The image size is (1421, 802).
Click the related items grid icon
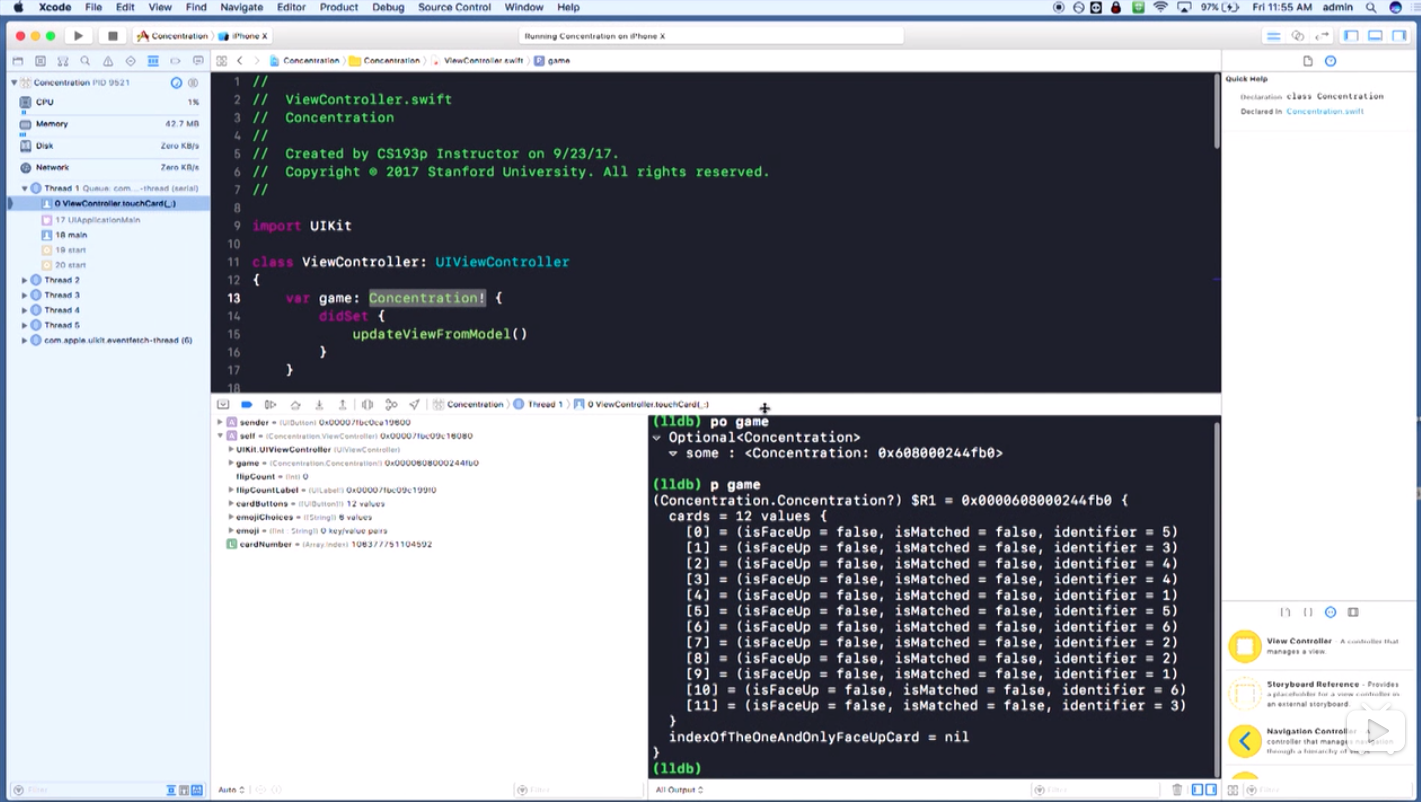[x=222, y=61]
